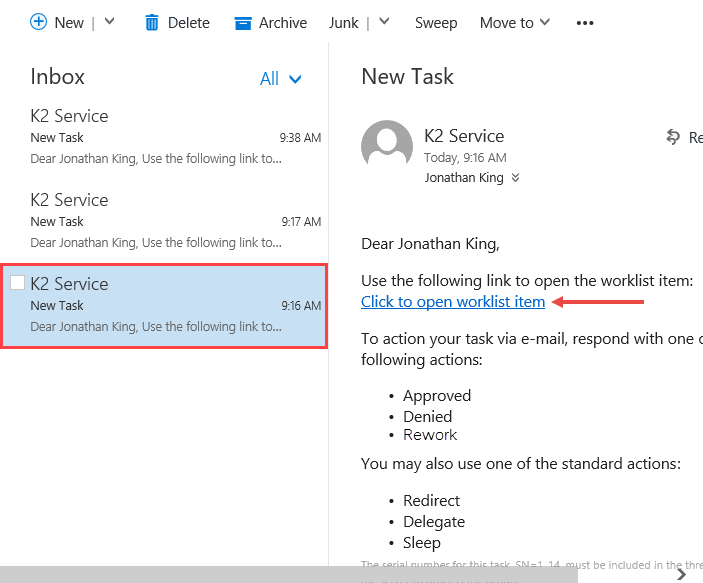
Task: Click the Archive label in toolbar
Action: (283, 23)
